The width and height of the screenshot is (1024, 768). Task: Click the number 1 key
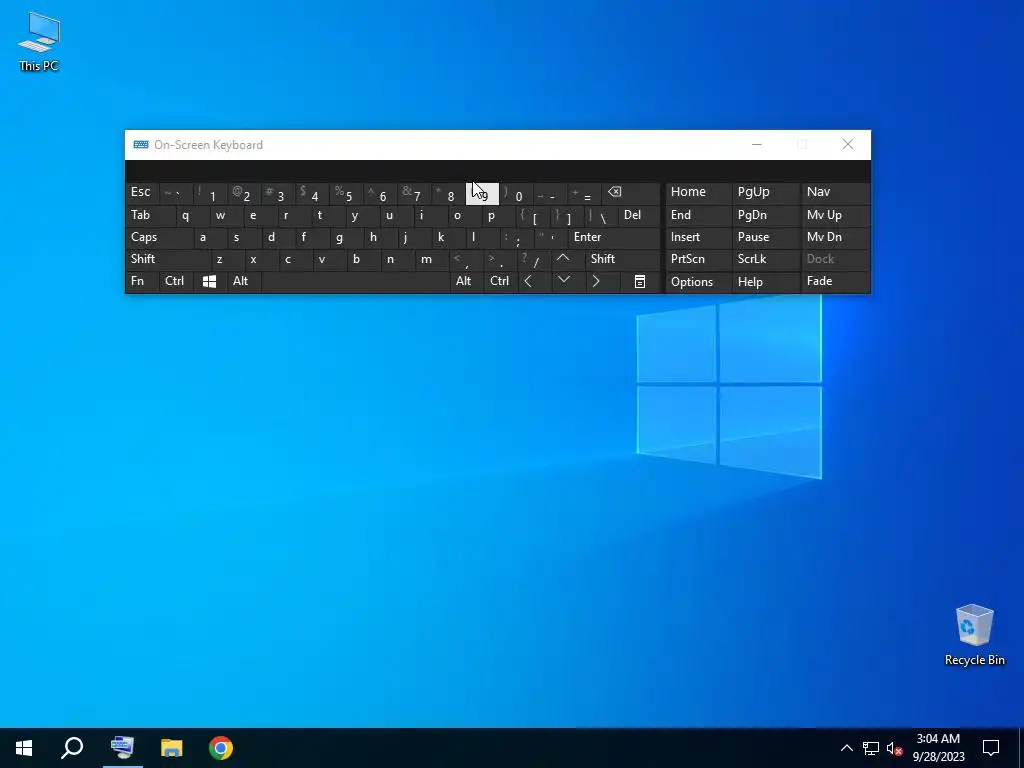210,193
